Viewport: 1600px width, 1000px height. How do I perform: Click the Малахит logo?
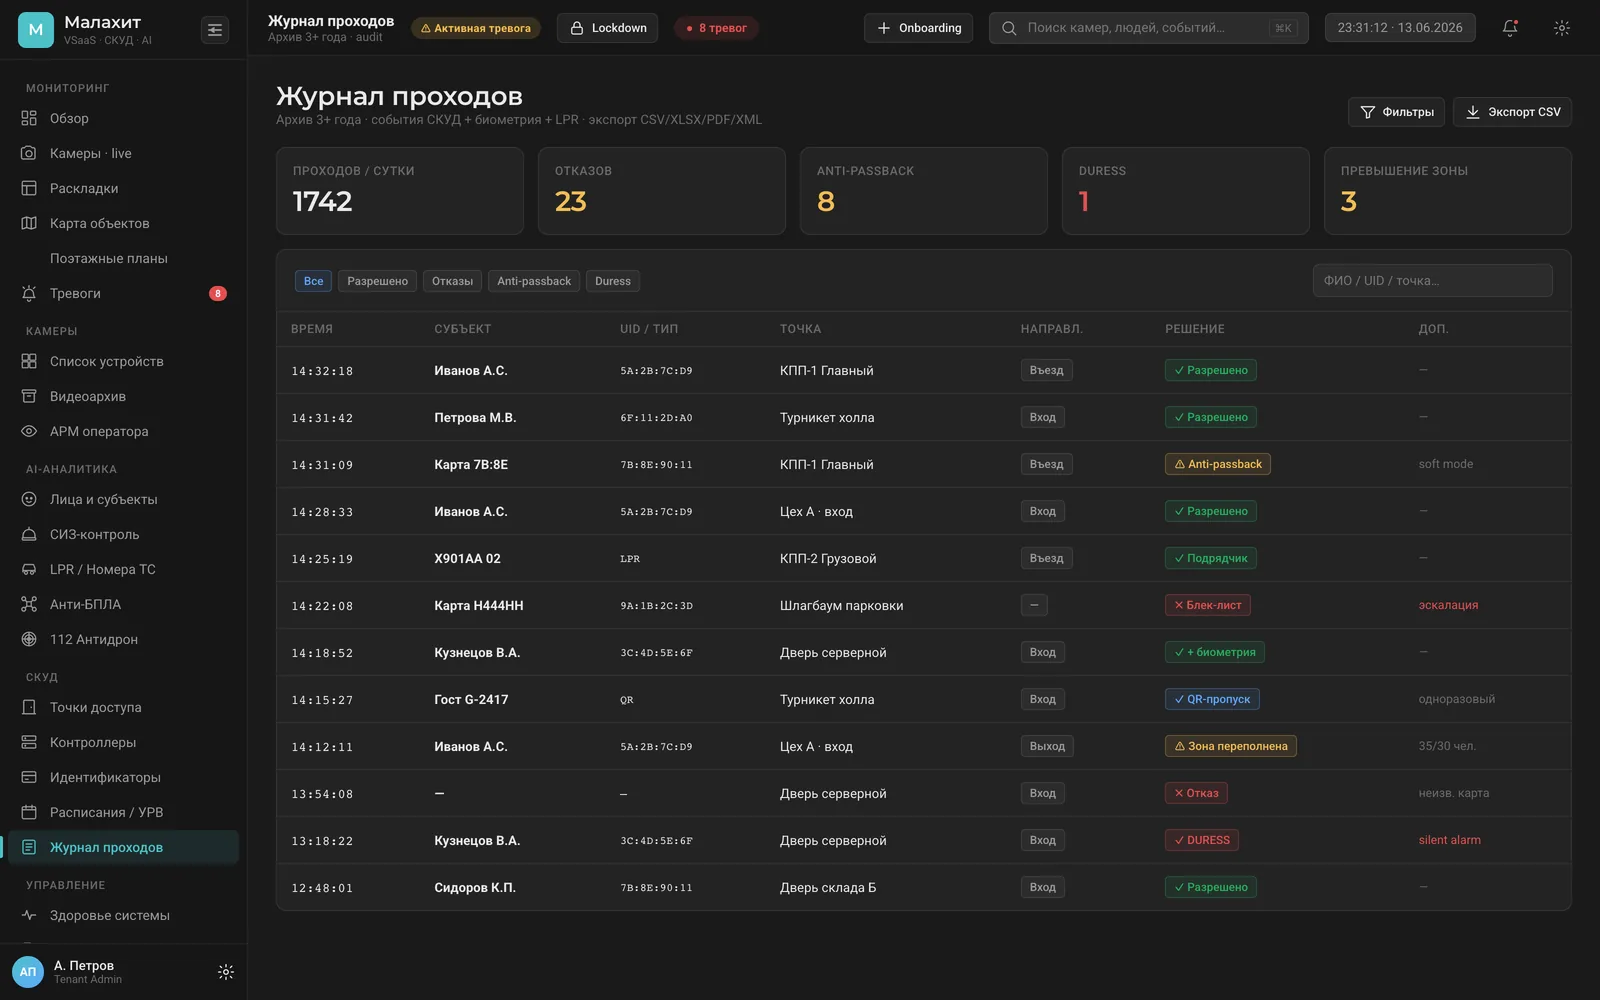(x=36, y=30)
